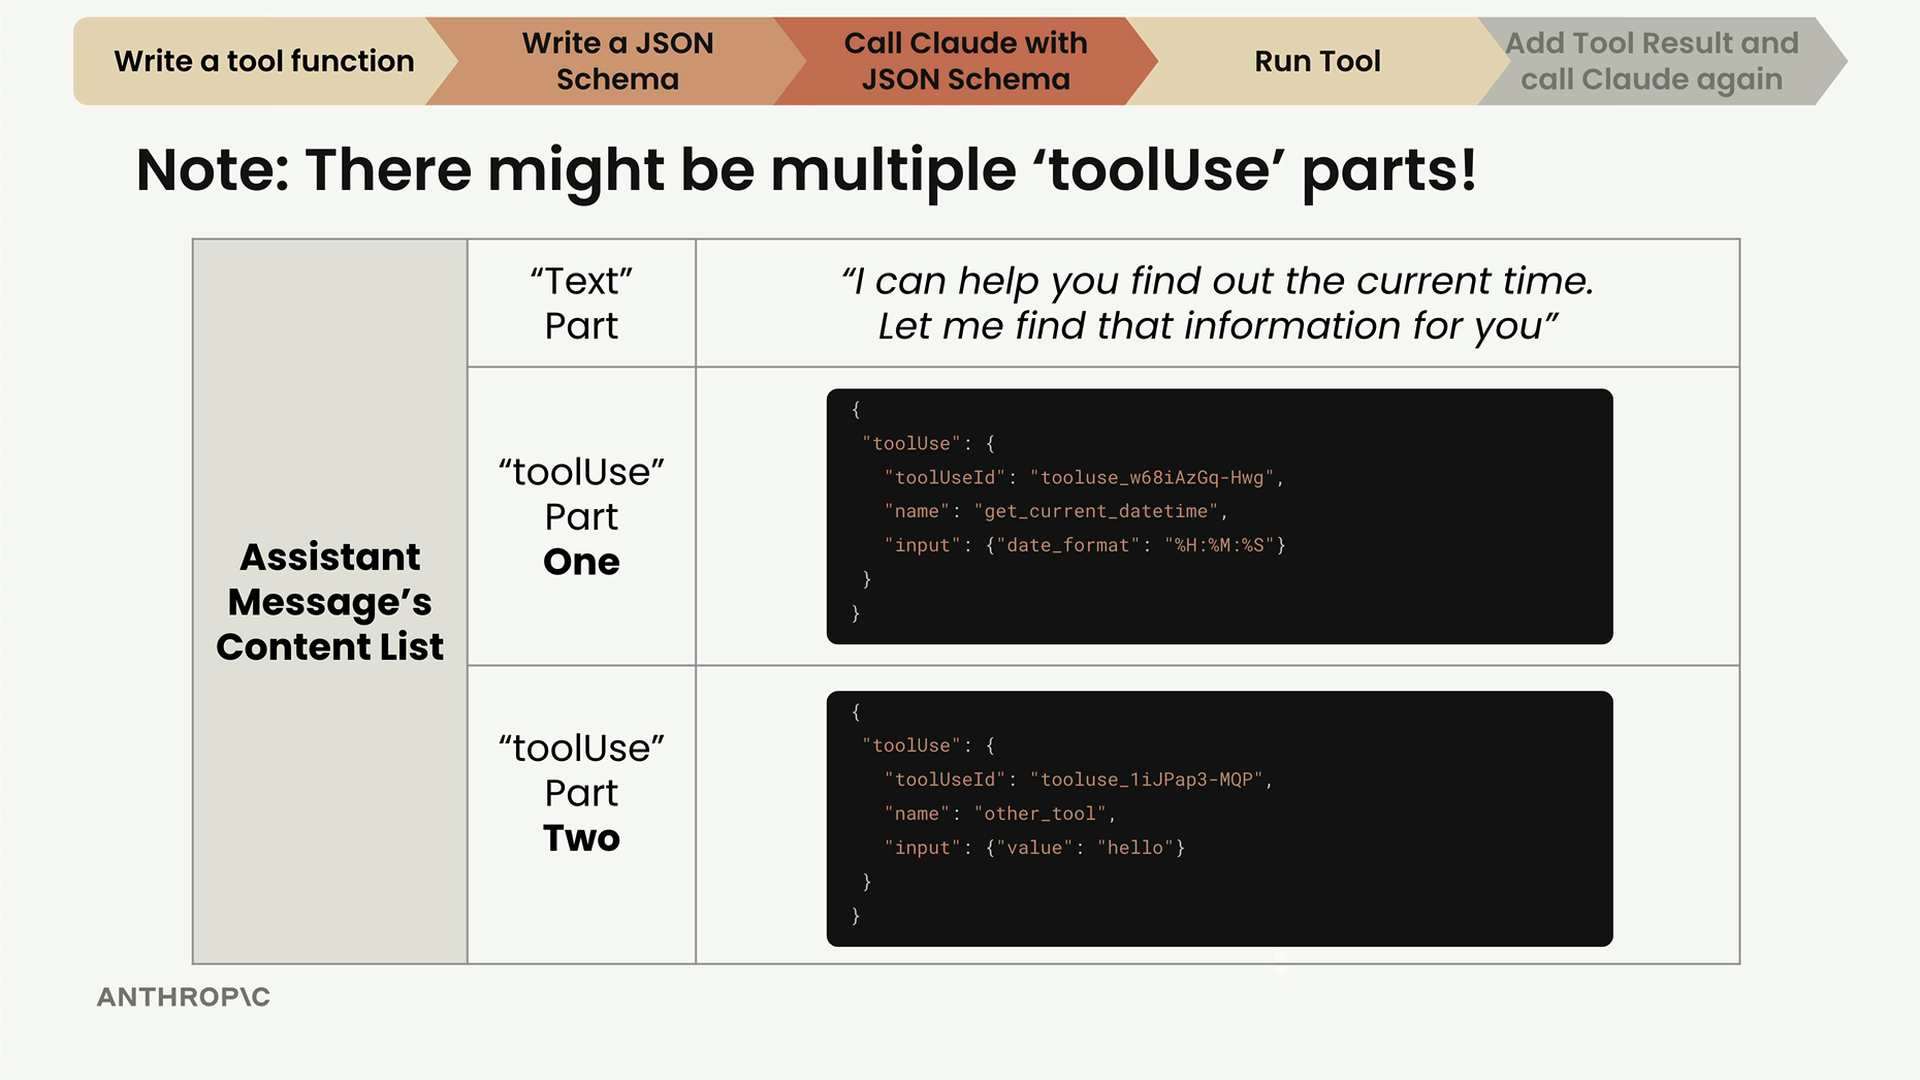Select the 'Write a JSON Schema' step
The width and height of the screenshot is (1920, 1080).
pos(617,61)
